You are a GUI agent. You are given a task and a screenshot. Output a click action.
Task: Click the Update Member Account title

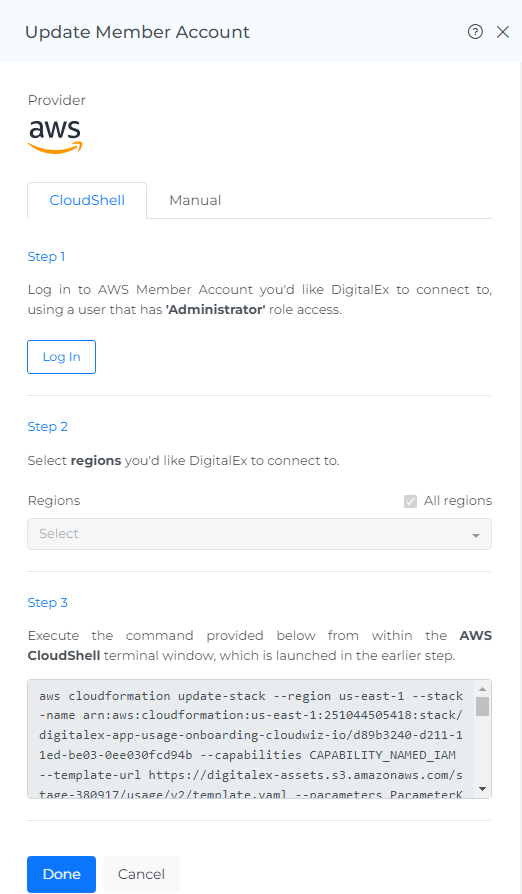[137, 32]
